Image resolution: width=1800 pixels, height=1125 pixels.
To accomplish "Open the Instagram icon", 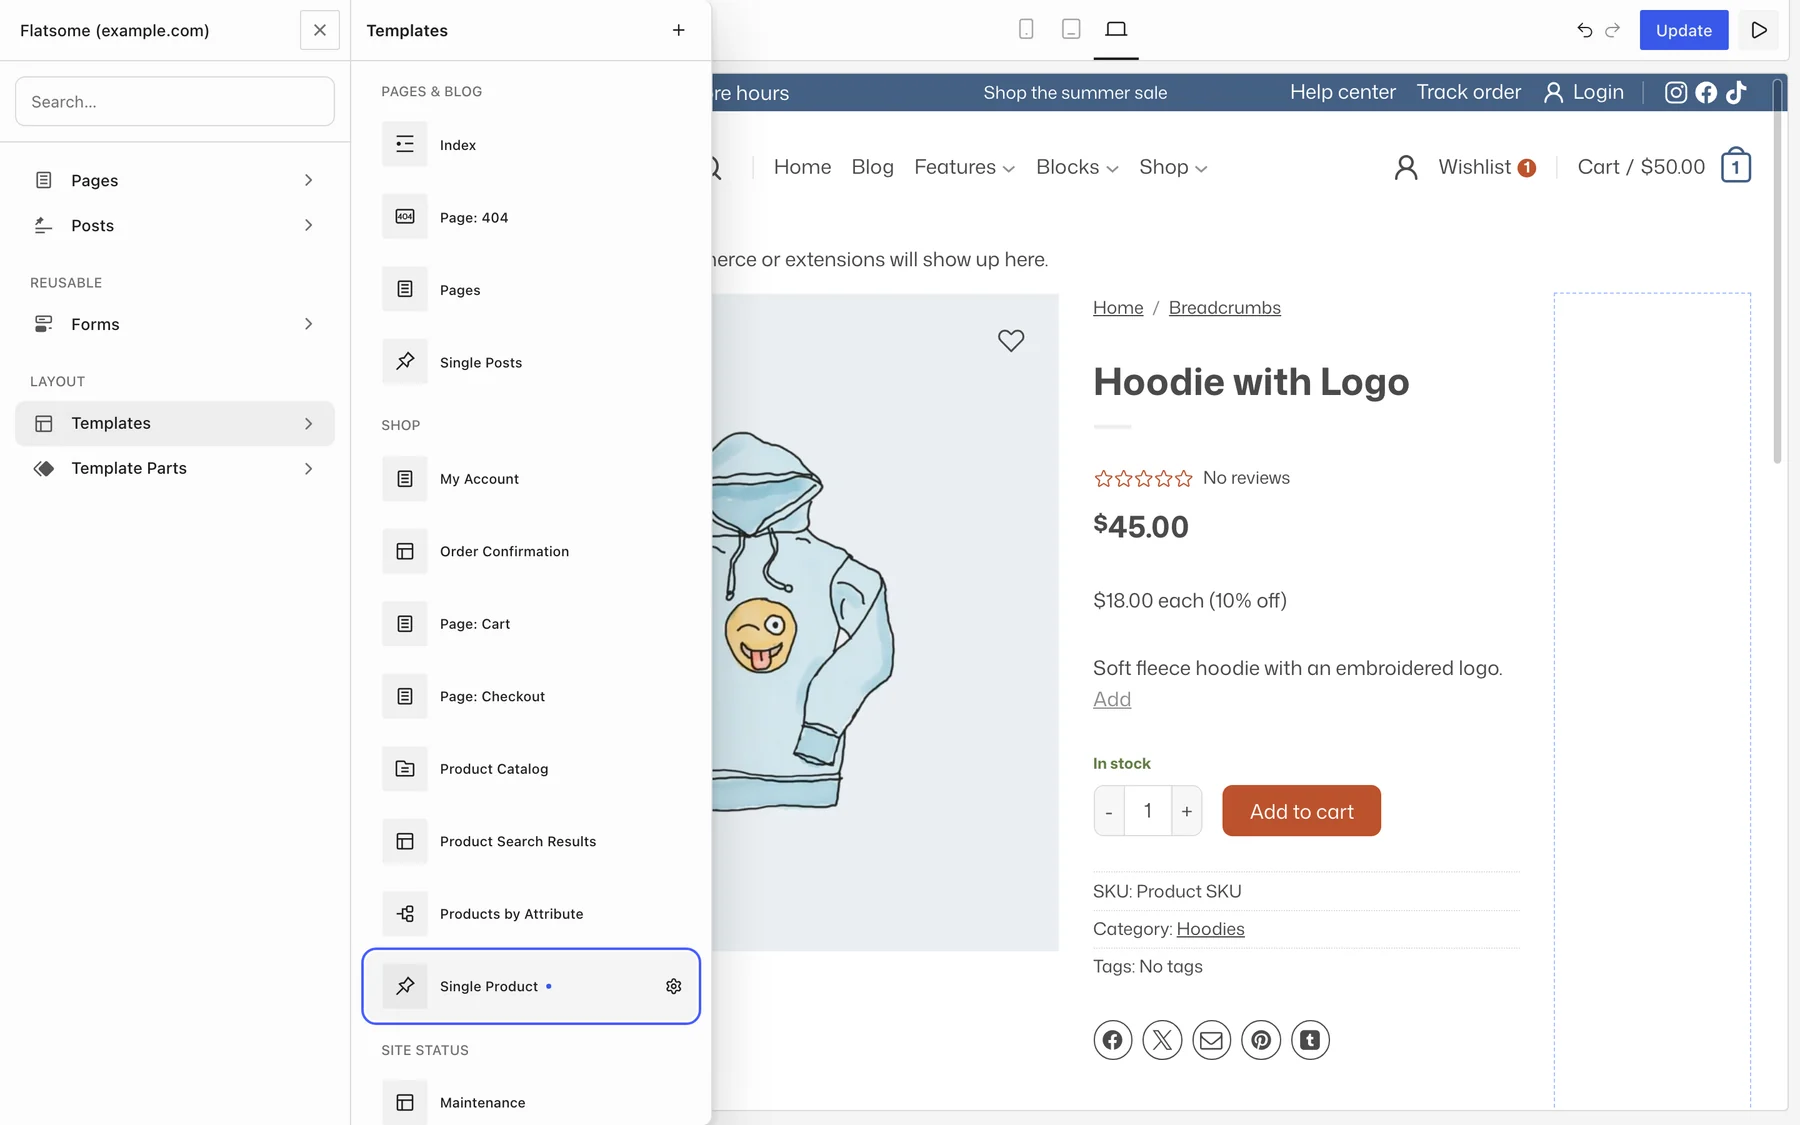I will (x=1676, y=92).
